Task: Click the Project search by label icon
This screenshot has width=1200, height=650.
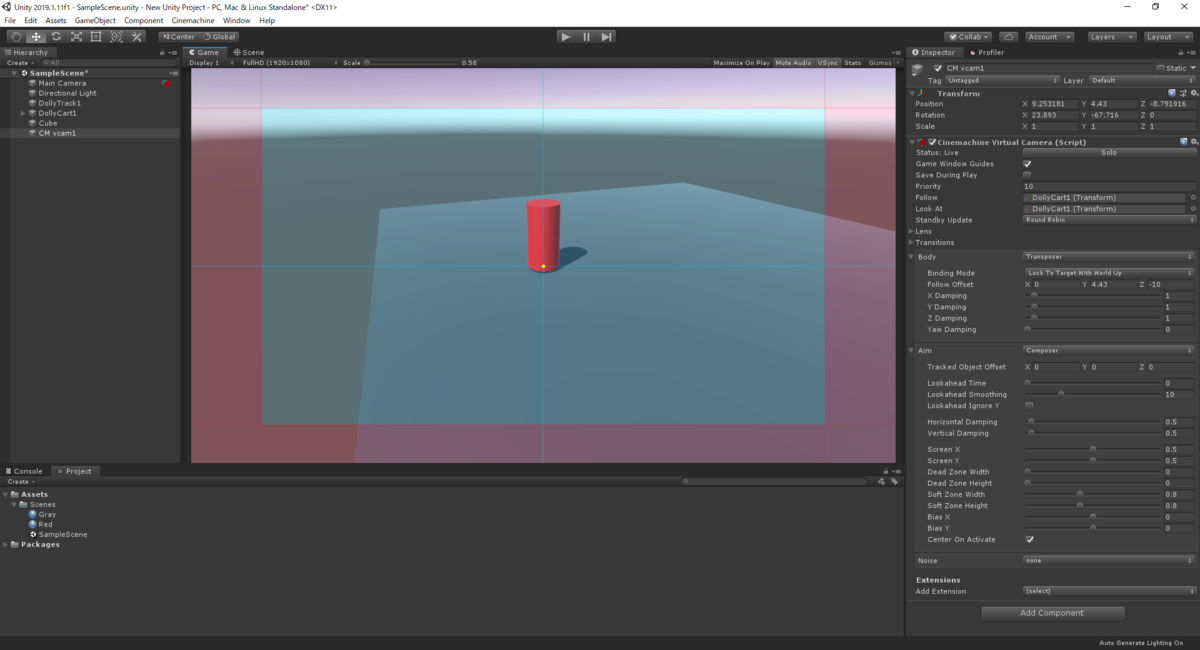Action: coord(892,481)
